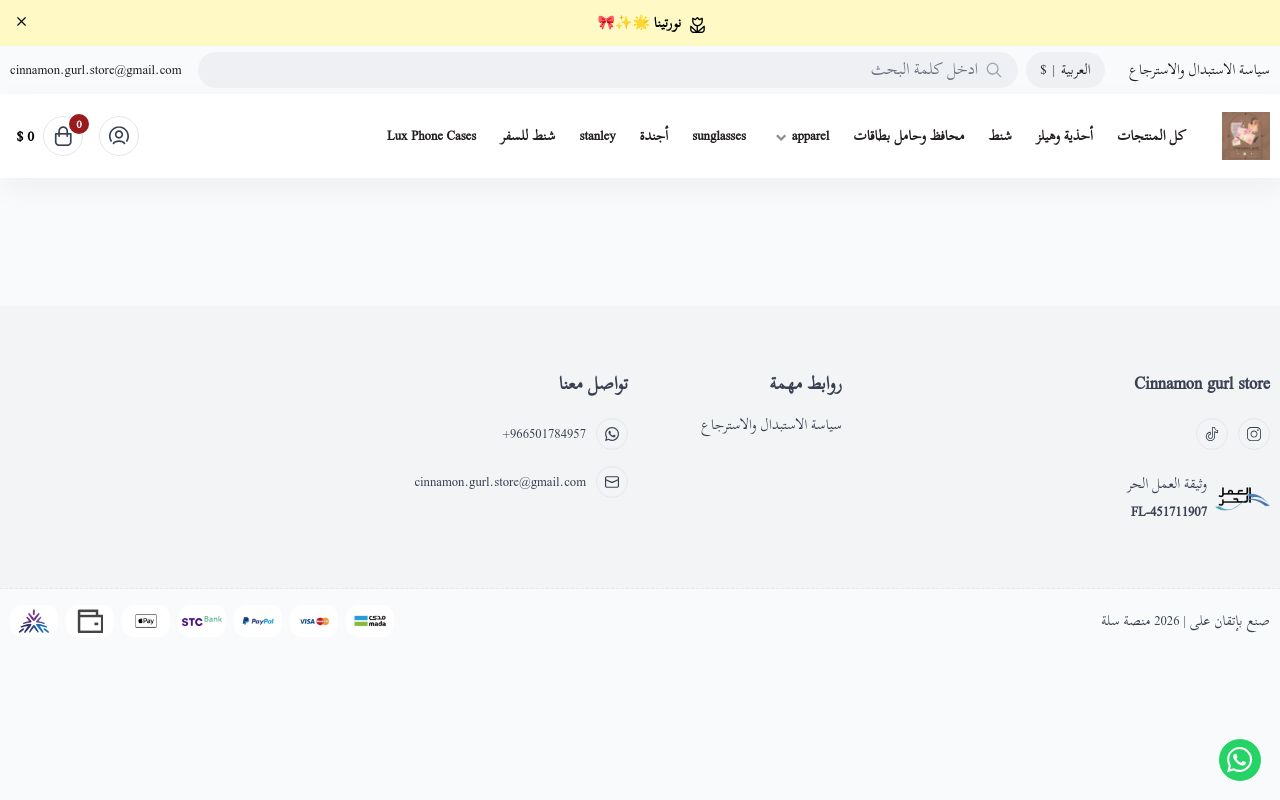Viewport: 1280px width, 800px height.
Task: Click the freelance document number FL-451711907
Action: tap(1169, 512)
